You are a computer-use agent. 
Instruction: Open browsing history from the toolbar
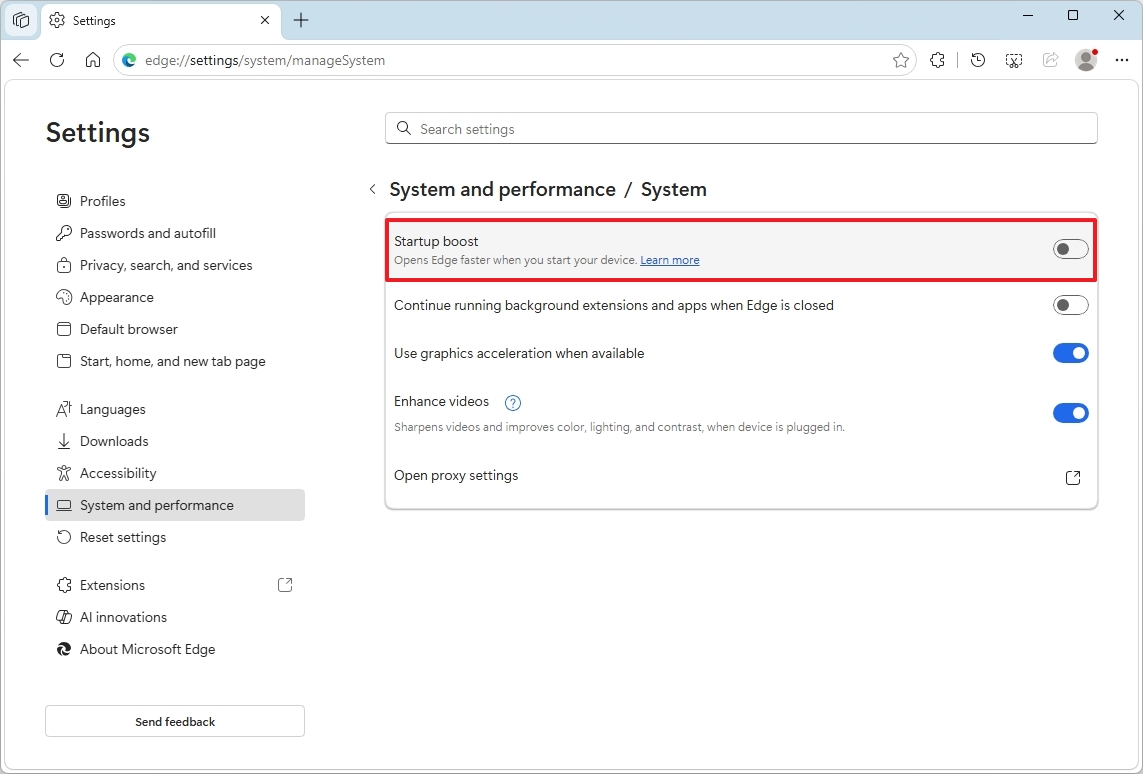[x=977, y=60]
